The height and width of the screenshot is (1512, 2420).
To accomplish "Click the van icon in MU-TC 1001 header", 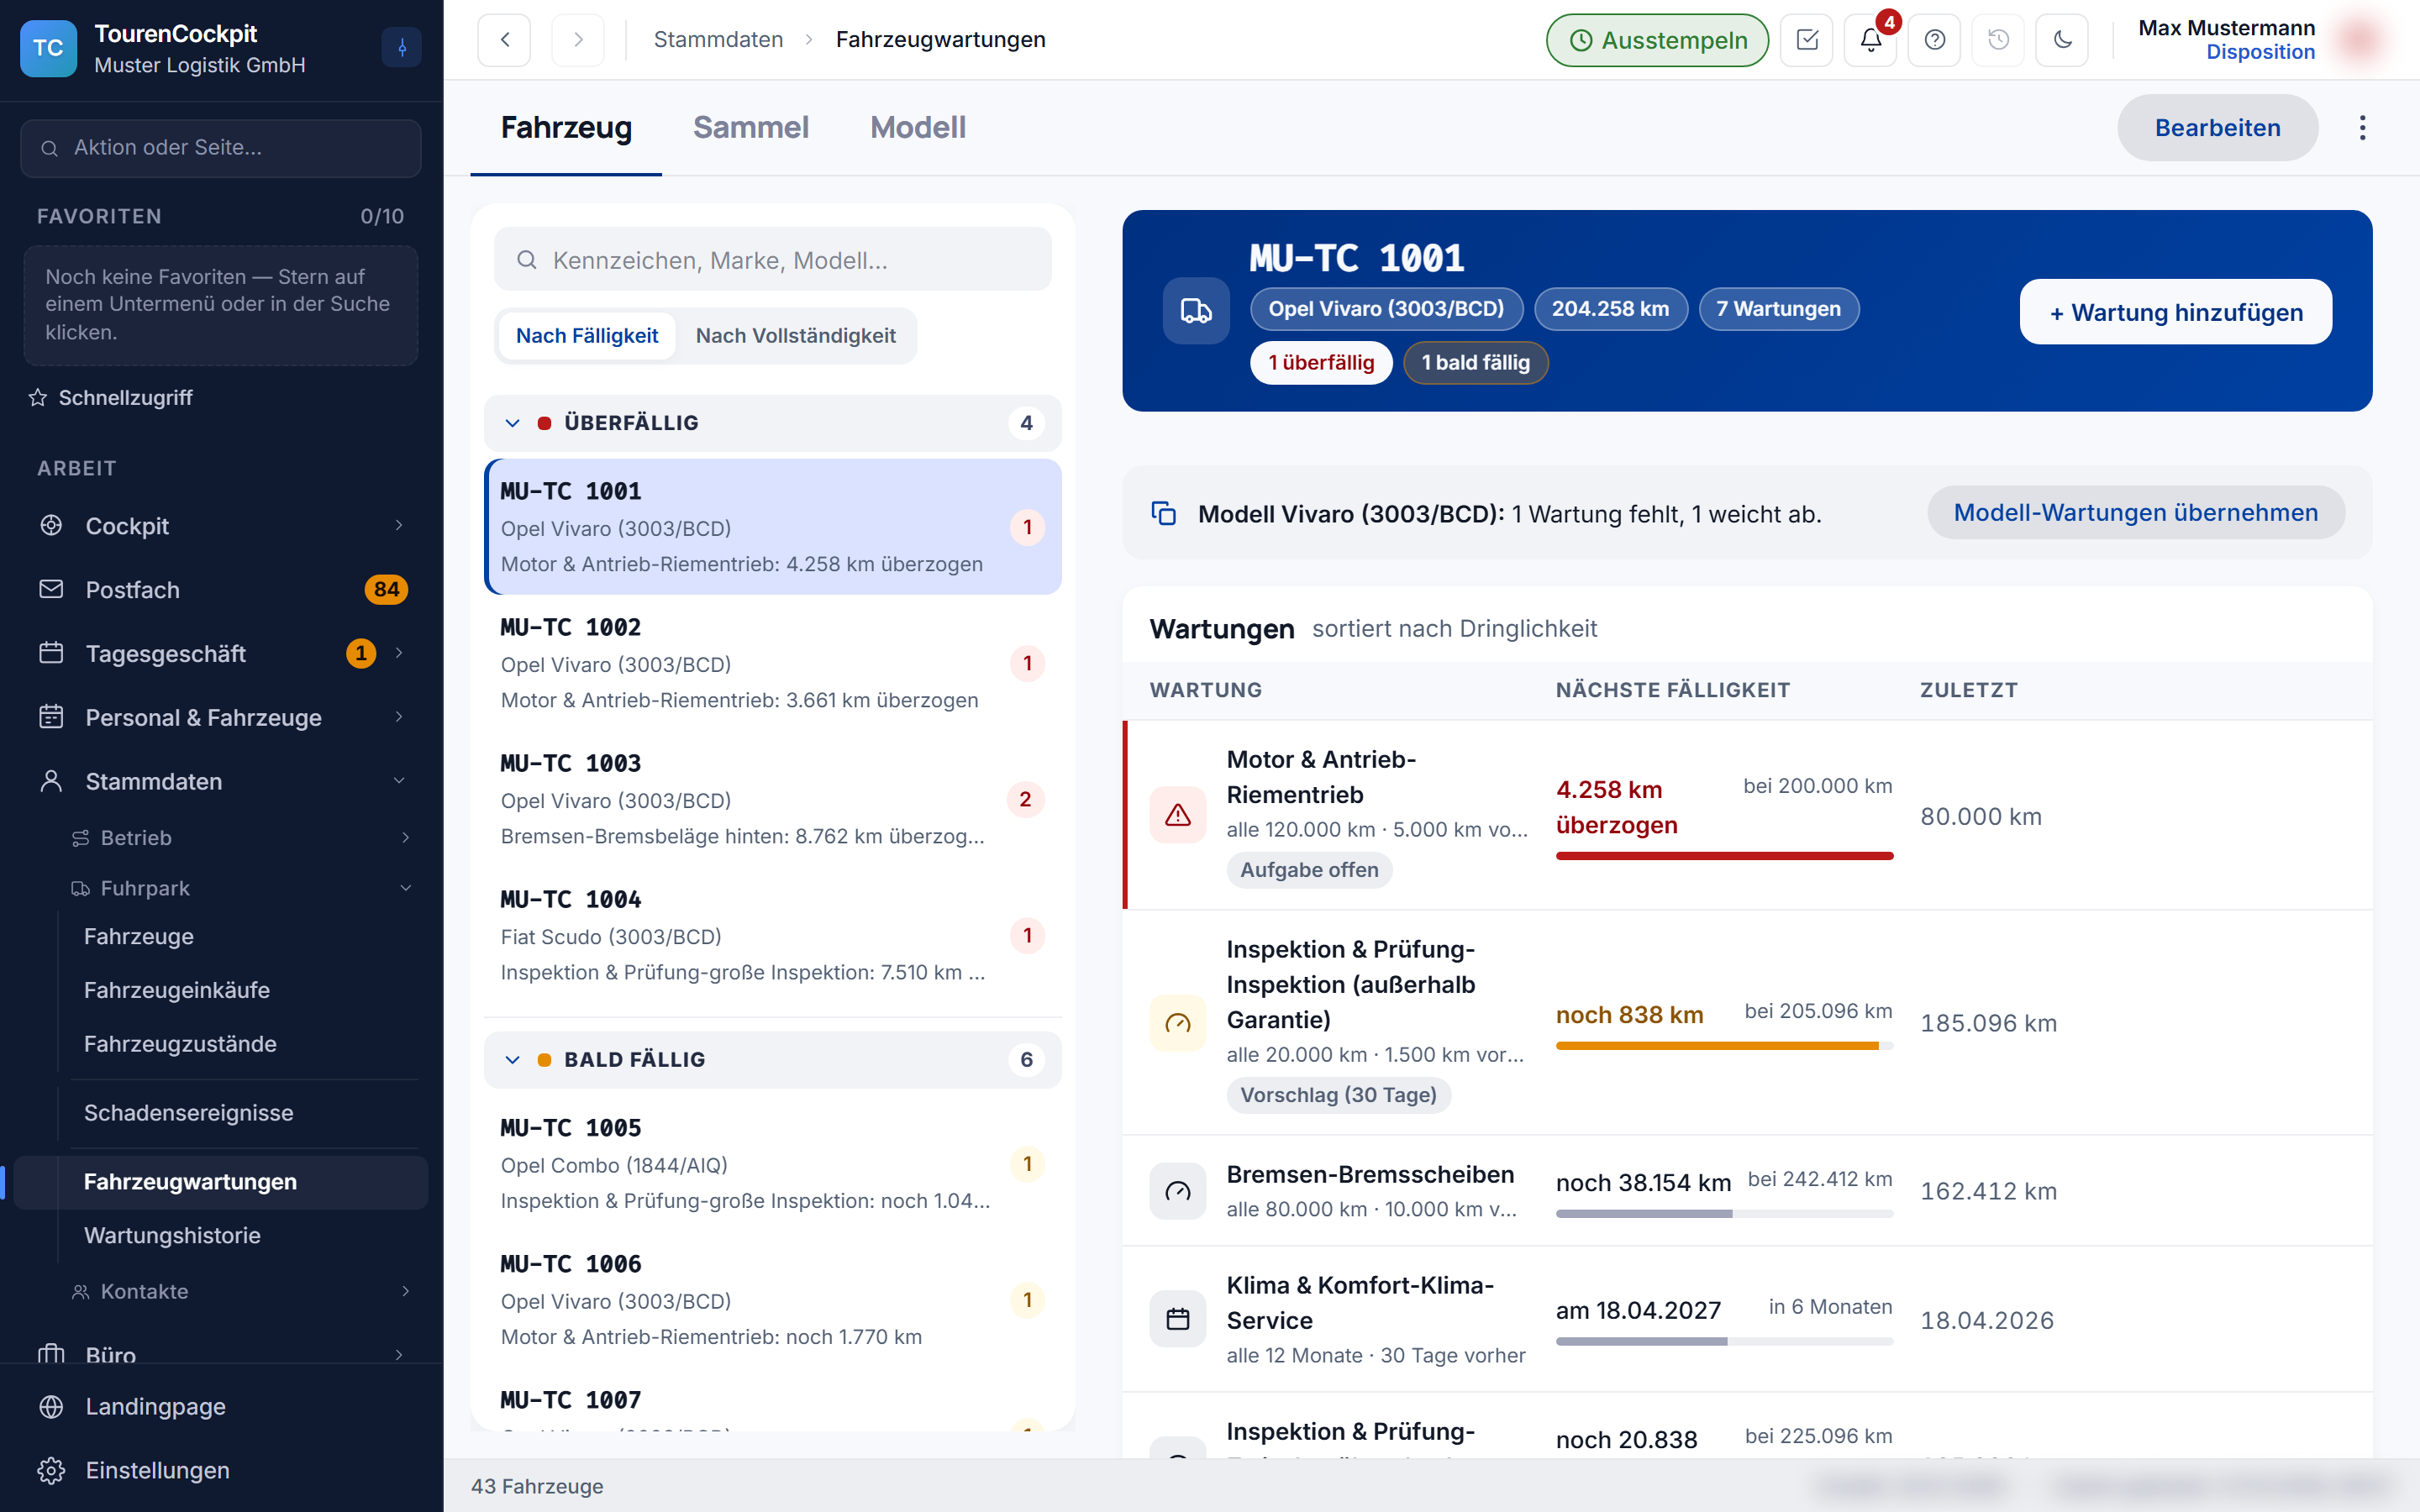I will point(1196,311).
